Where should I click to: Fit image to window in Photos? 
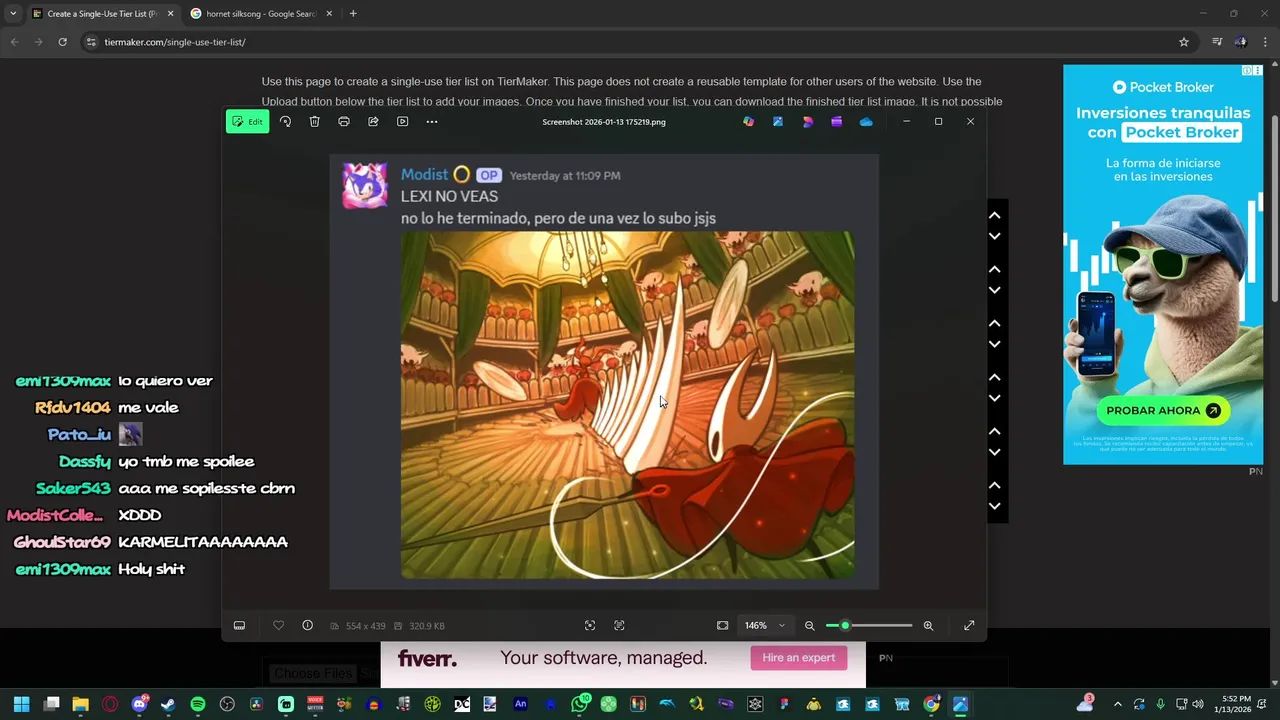tap(722, 626)
